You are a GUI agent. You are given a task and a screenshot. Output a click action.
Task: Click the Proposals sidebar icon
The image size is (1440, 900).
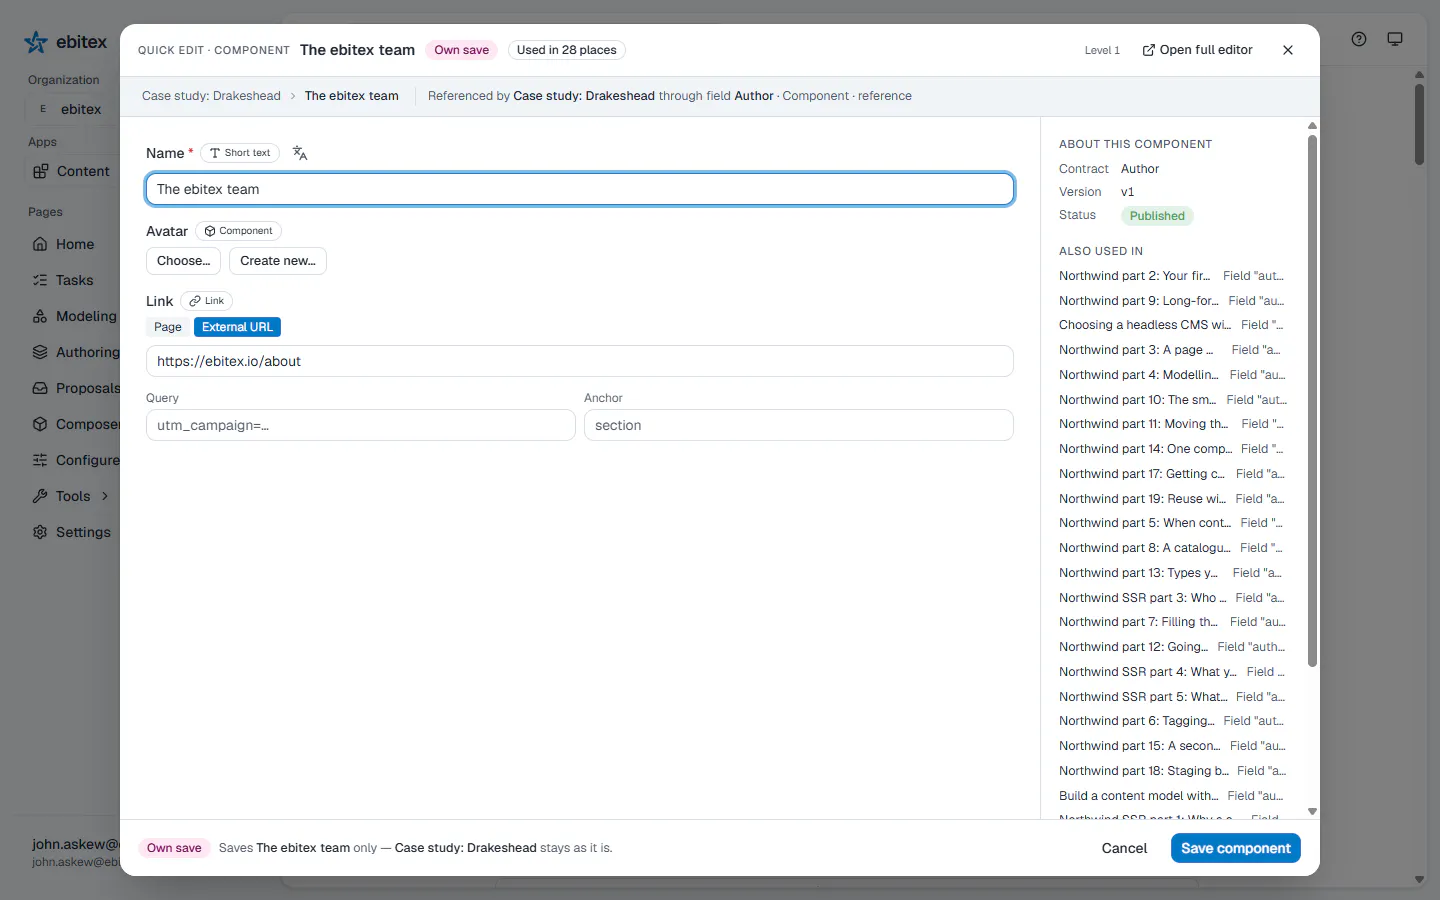click(40, 388)
